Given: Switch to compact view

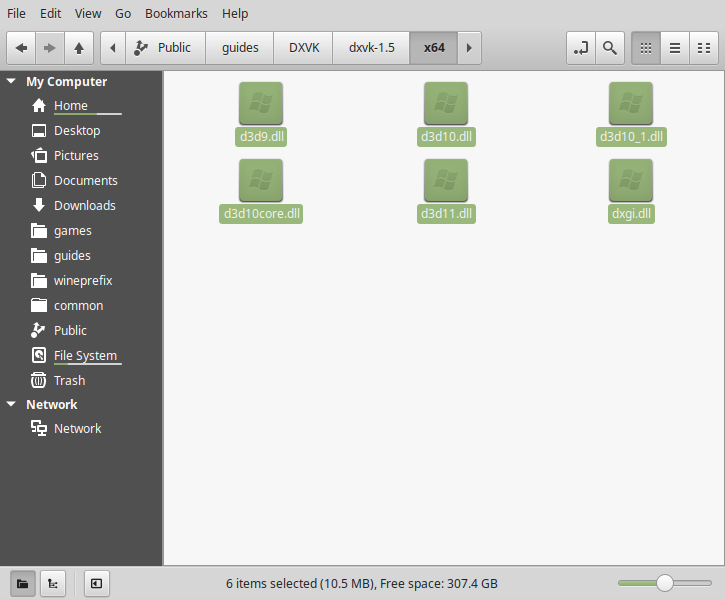Looking at the screenshot, I should 704,48.
